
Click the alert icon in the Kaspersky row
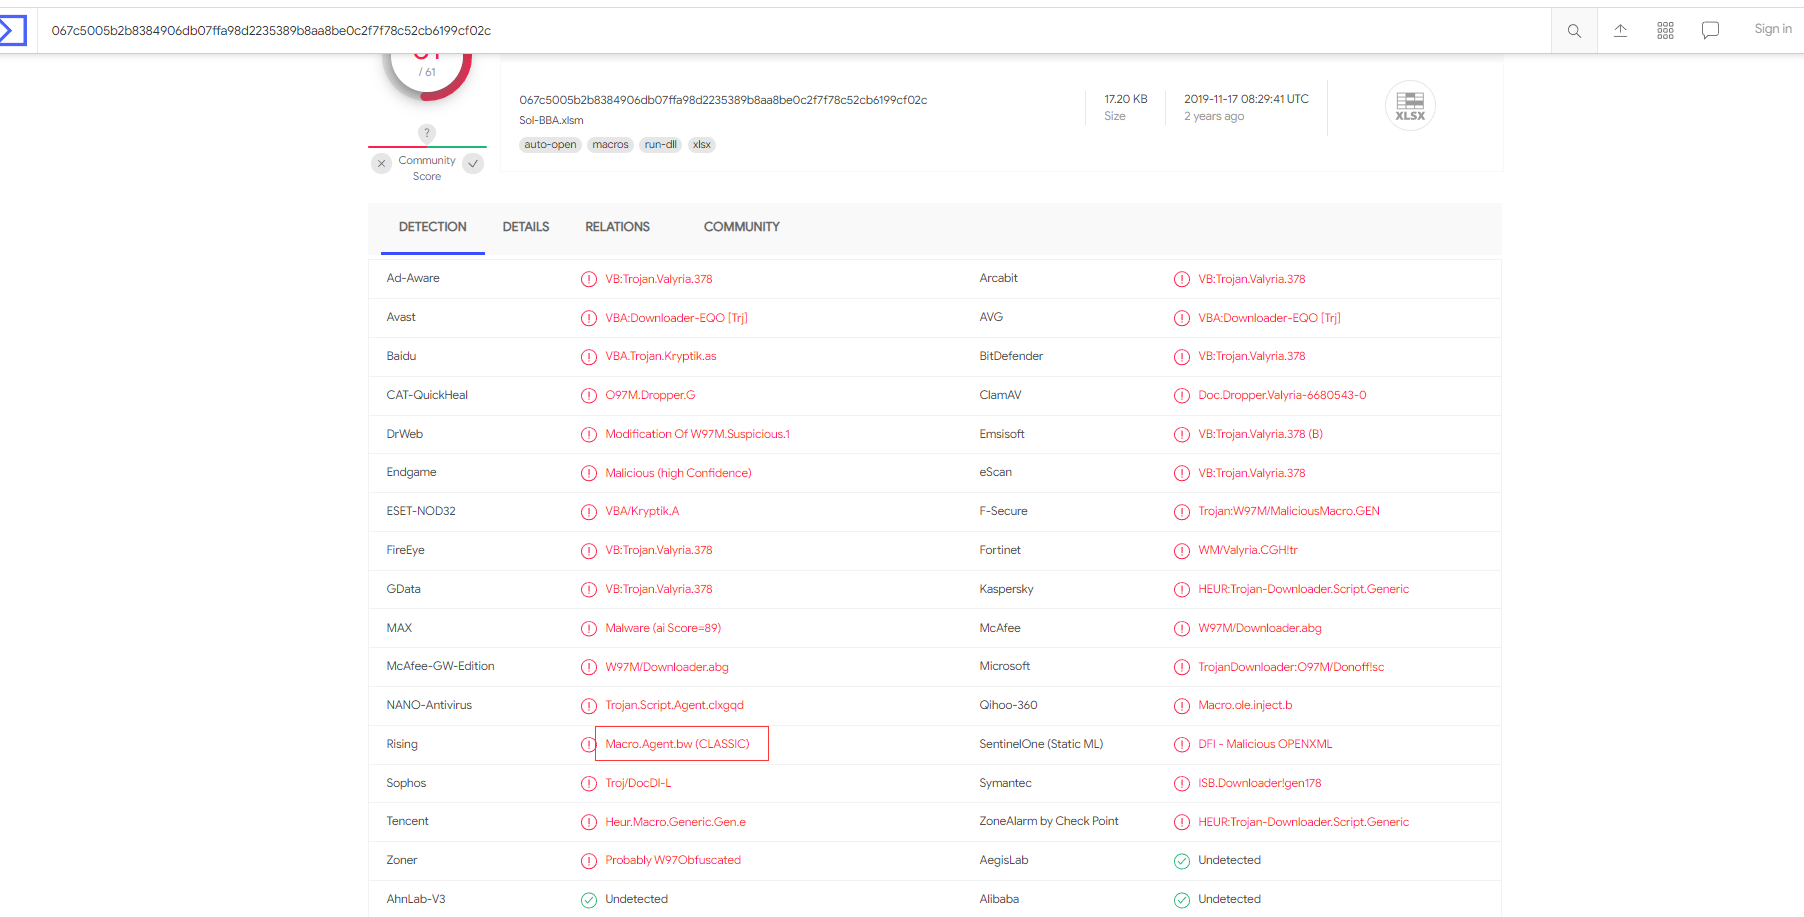[1182, 589]
